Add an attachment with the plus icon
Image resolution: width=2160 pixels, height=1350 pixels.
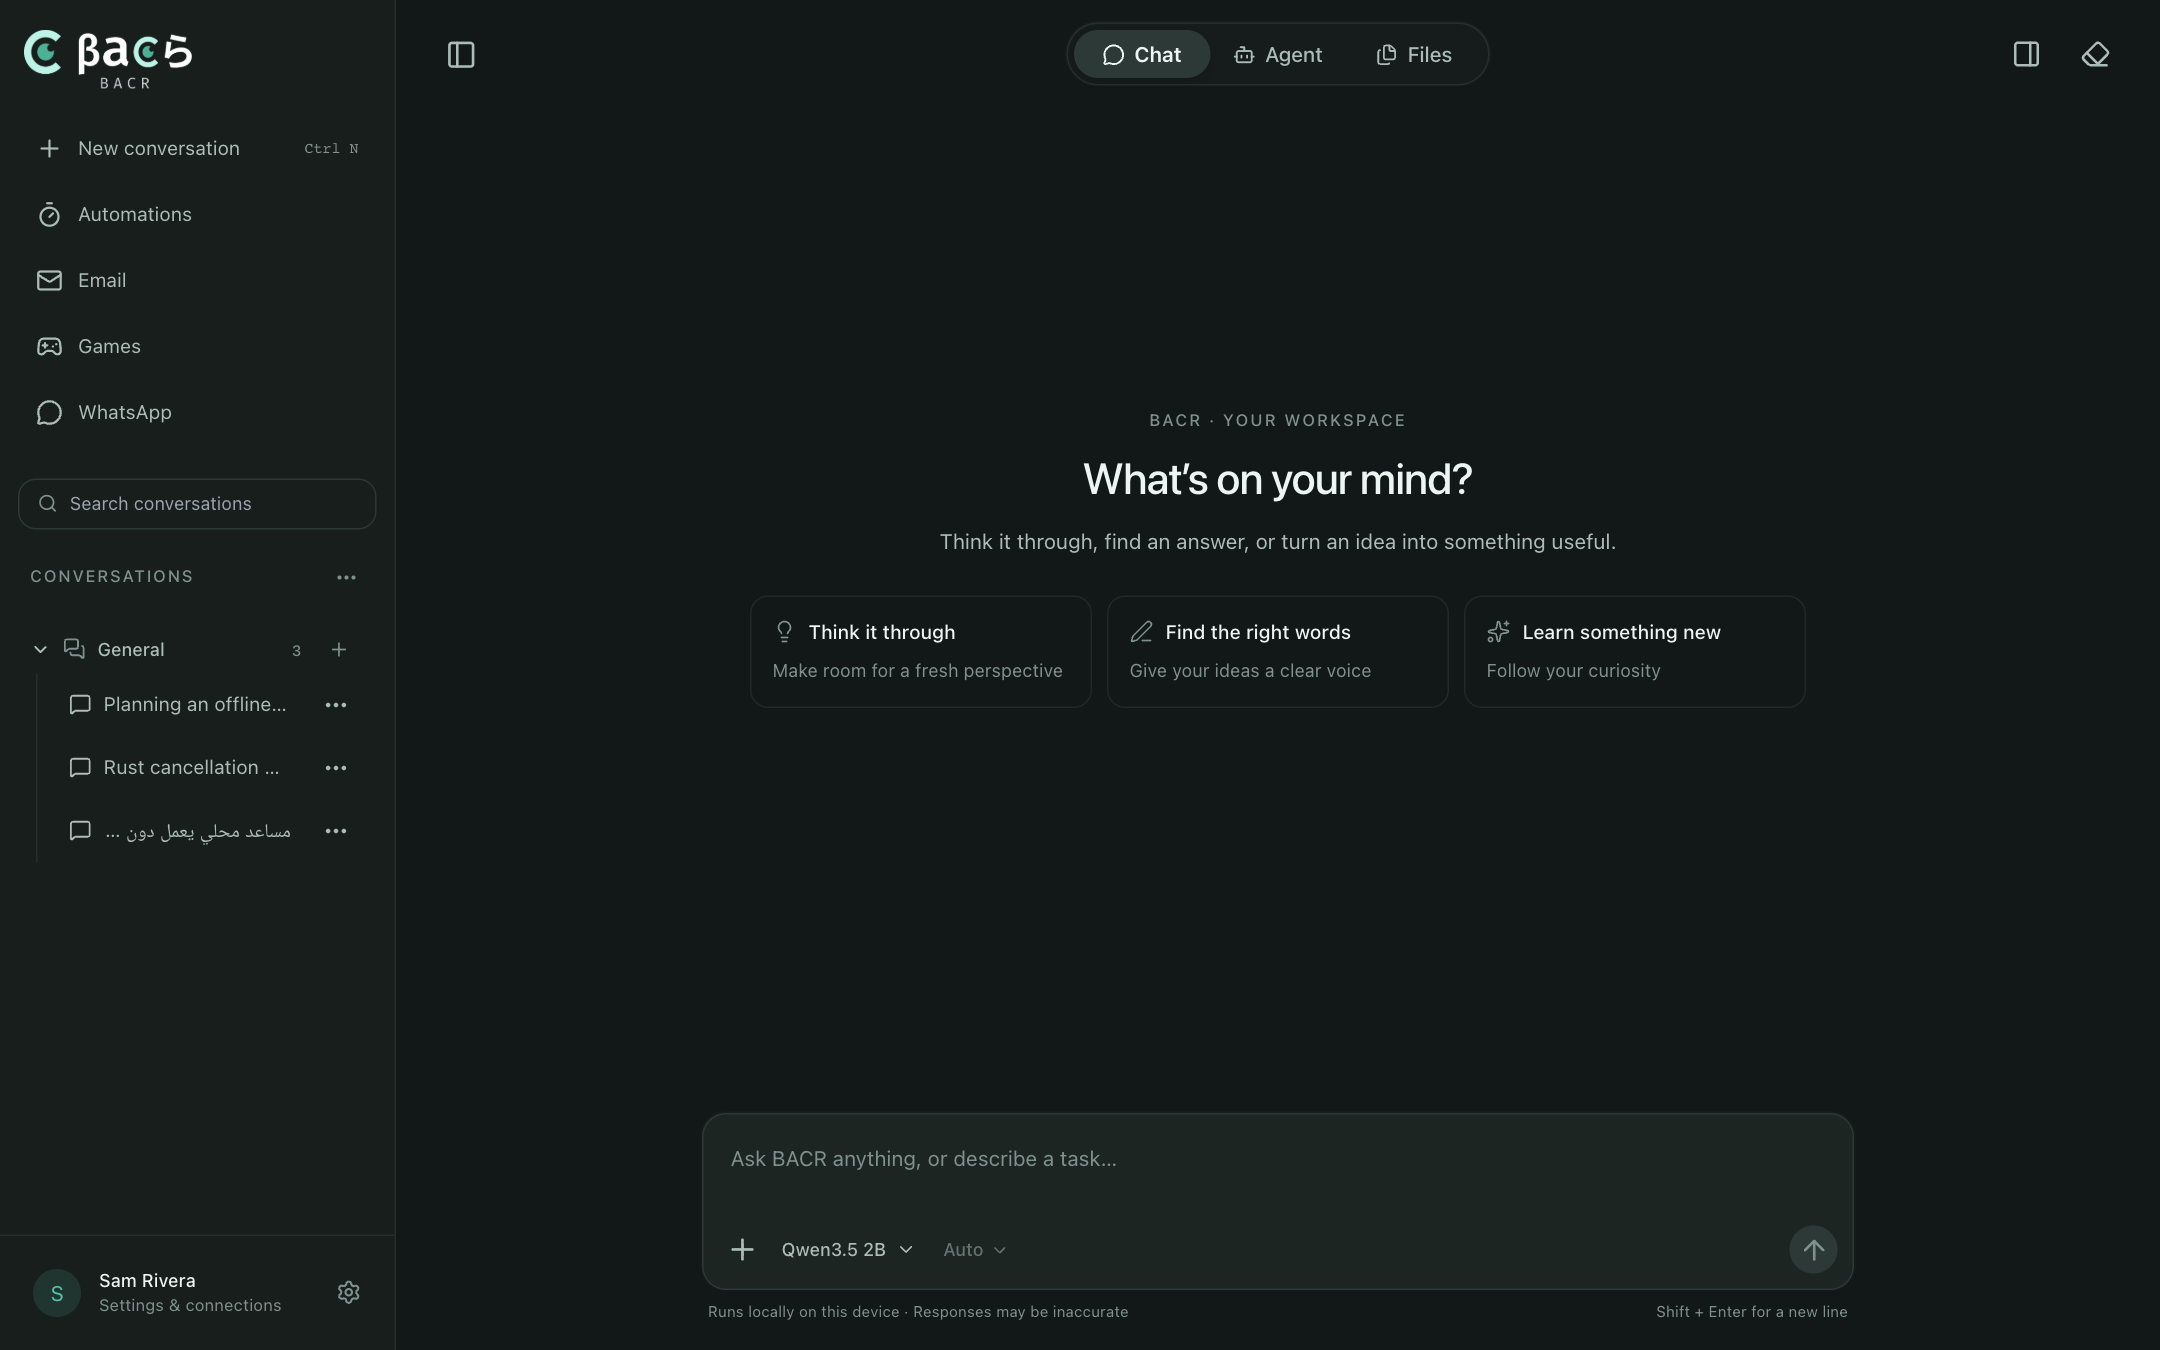click(742, 1250)
